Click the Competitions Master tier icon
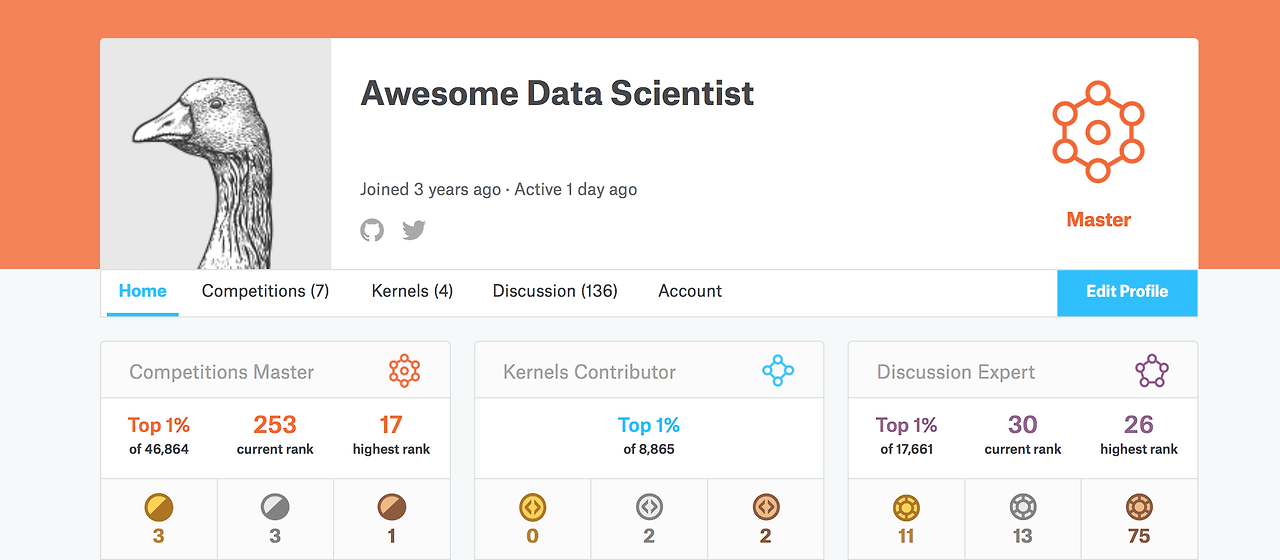Screen dimensions: 1280x560 pos(404,371)
